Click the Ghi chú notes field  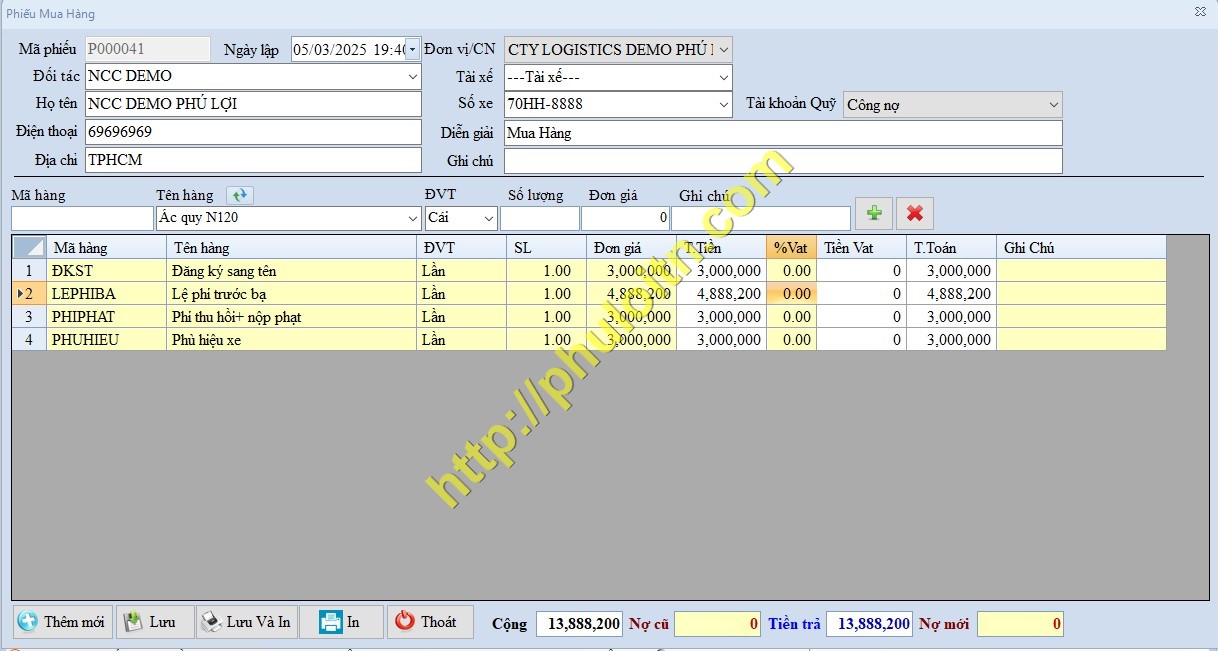coord(782,161)
